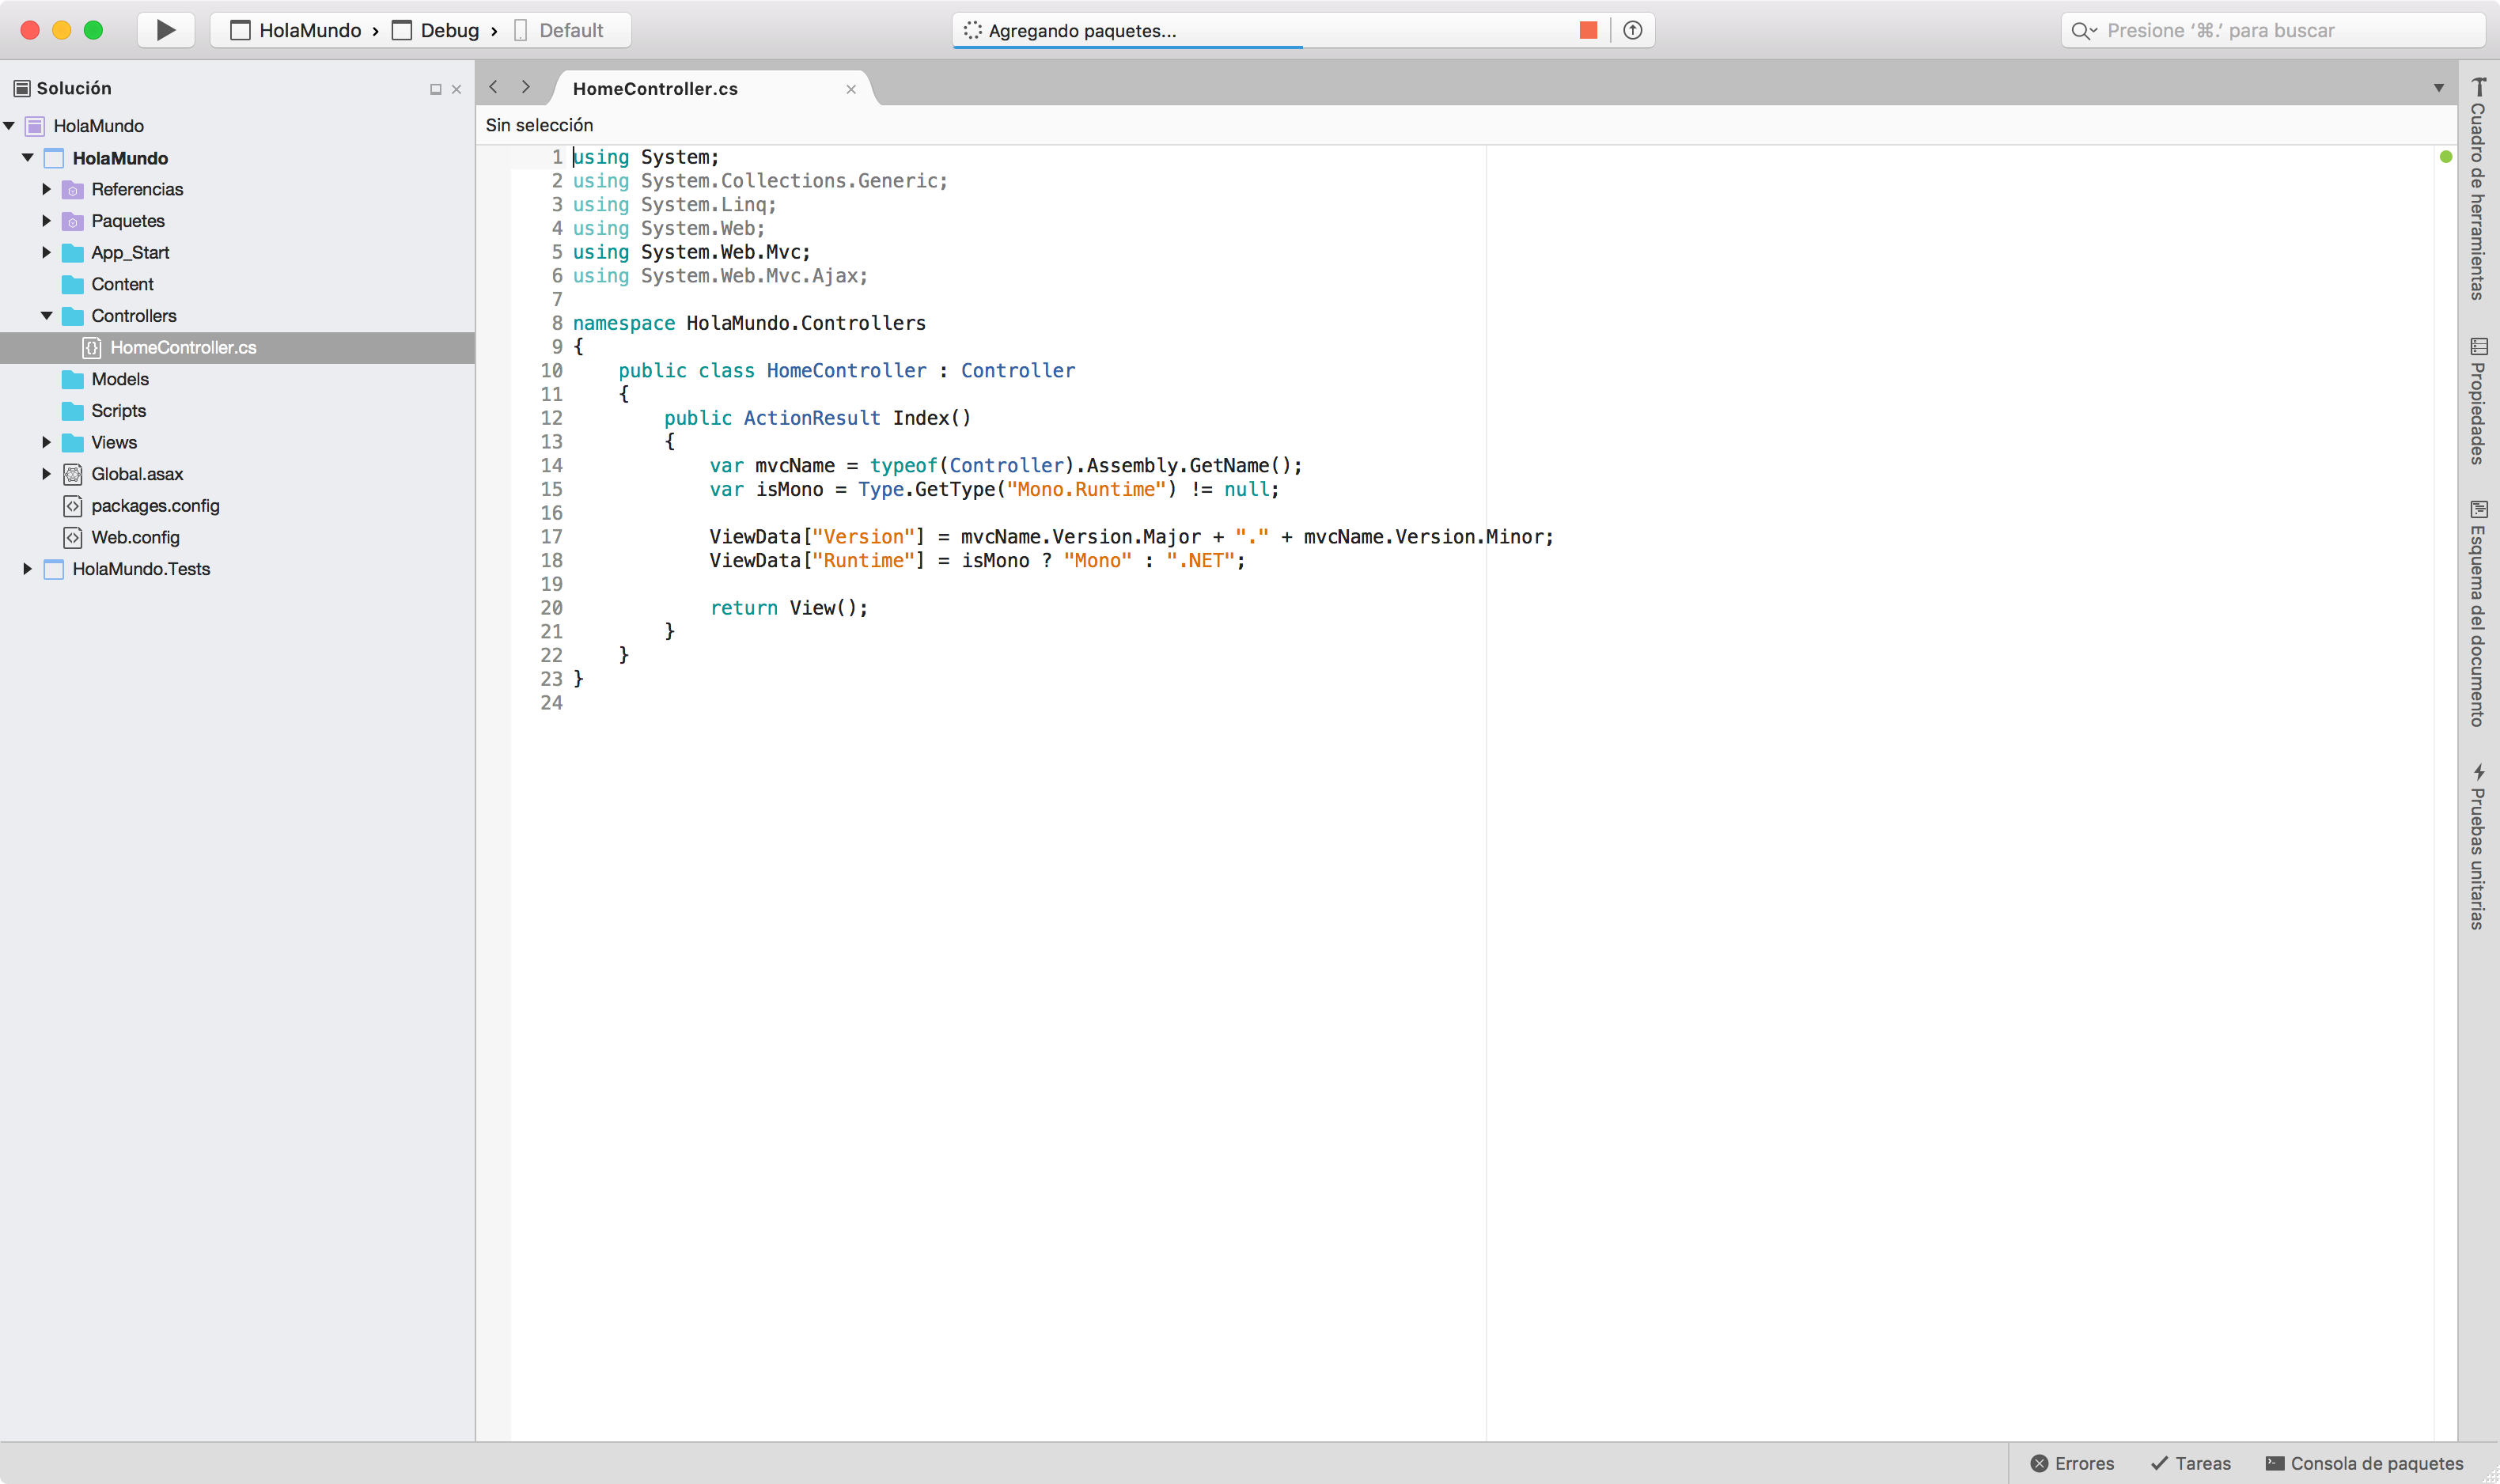Open the Cuadro de herramientas panel
The width and height of the screenshot is (2500, 1484).
point(2478,190)
